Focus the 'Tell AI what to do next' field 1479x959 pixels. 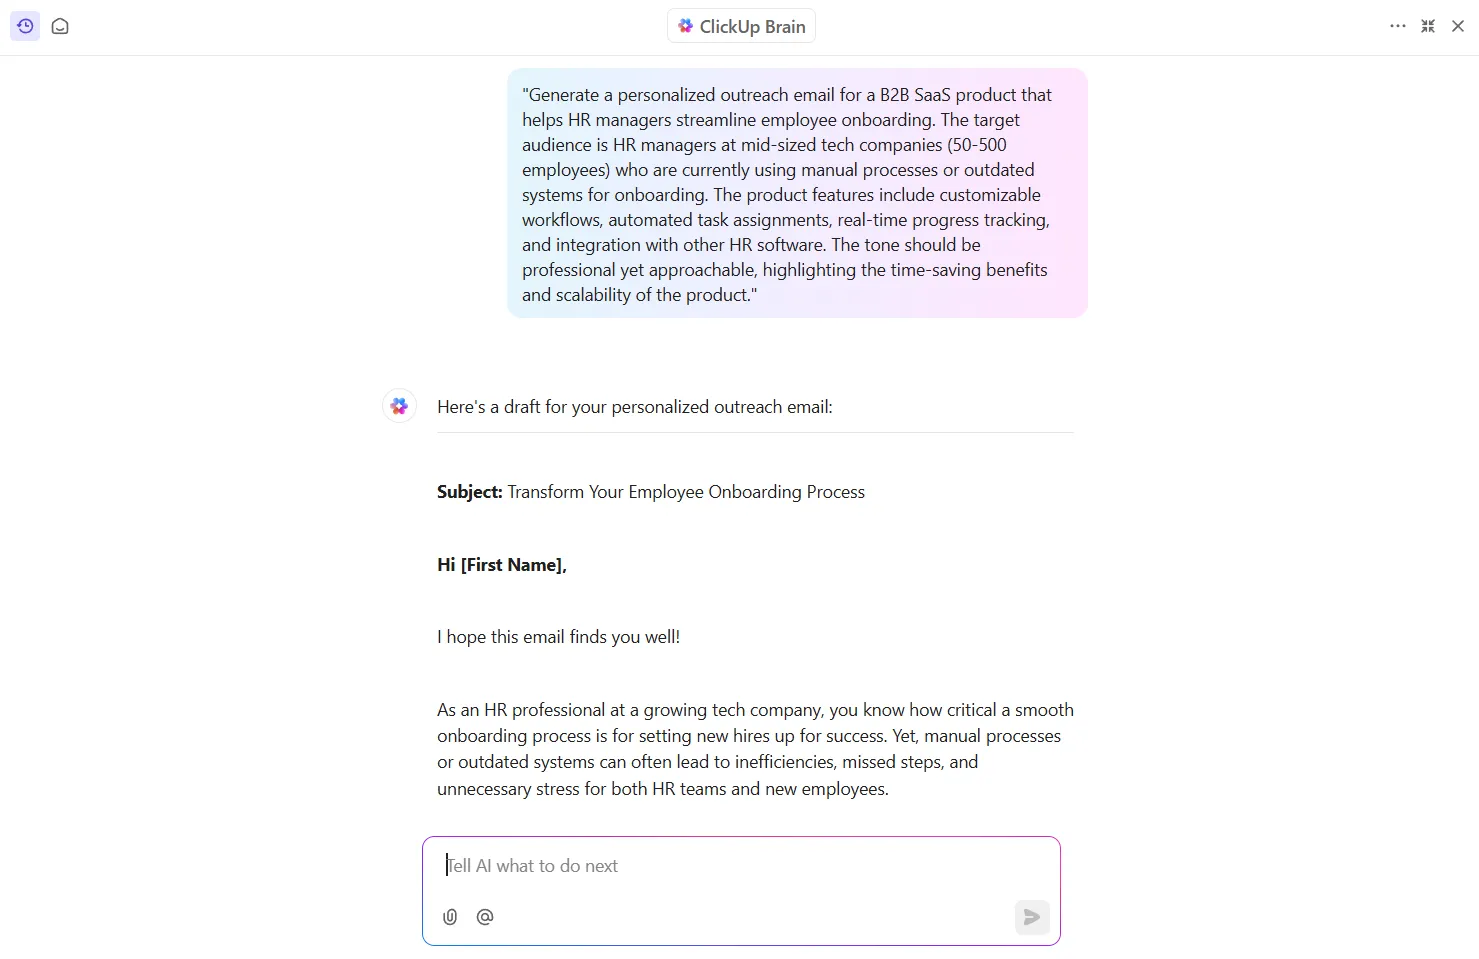pyautogui.click(x=741, y=866)
